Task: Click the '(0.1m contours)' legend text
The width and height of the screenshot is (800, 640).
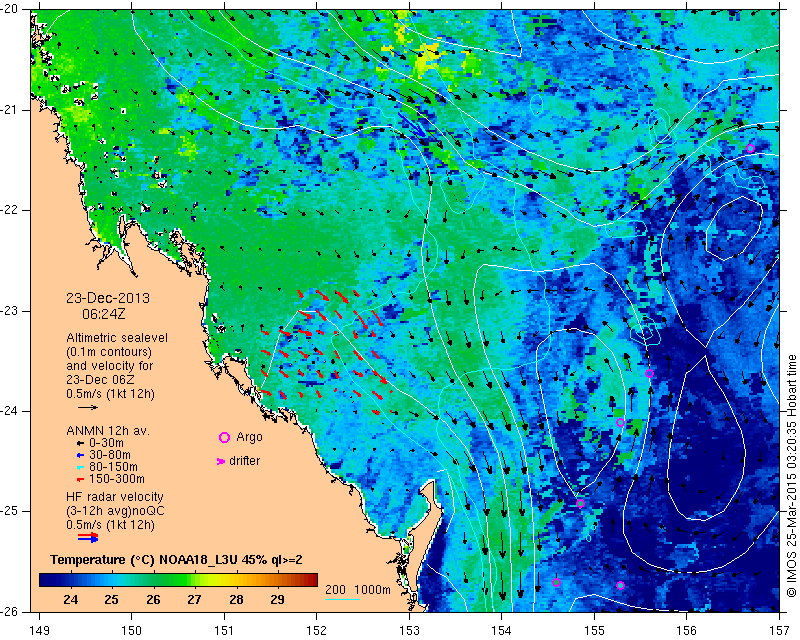Action: point(109,352)
